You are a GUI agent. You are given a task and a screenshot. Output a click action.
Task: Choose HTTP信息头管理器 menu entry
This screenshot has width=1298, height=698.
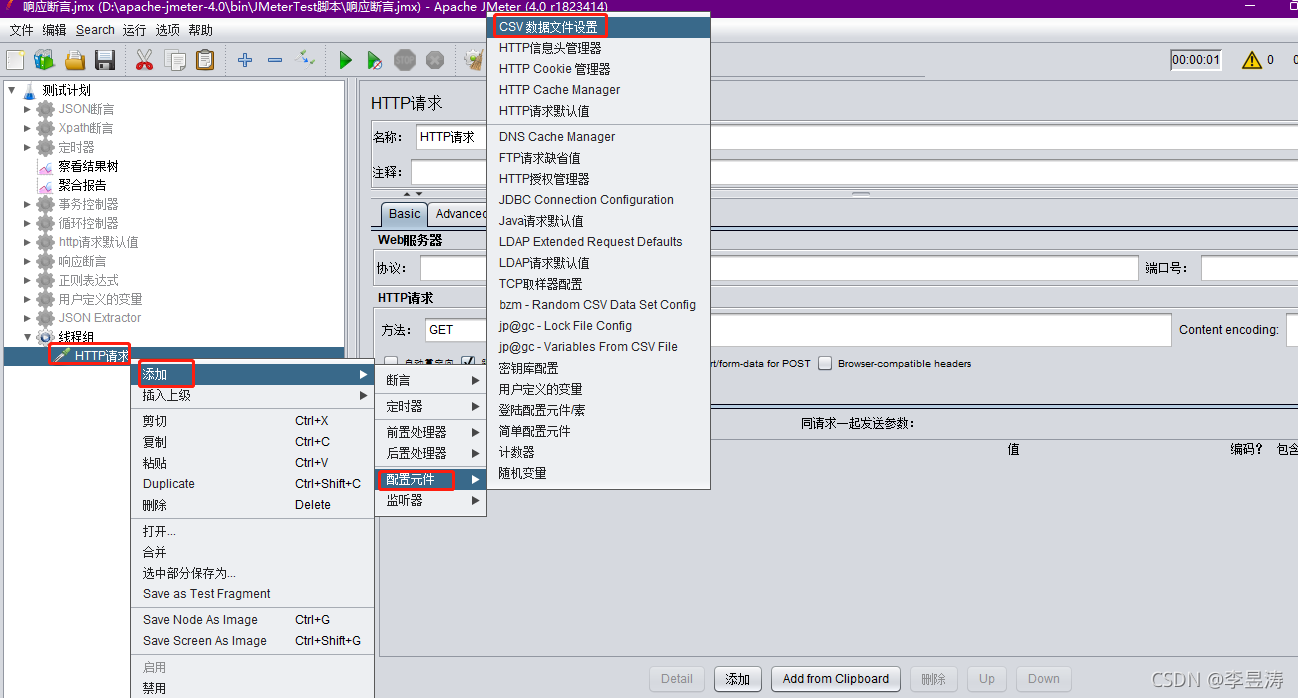(x=599, y=48)
